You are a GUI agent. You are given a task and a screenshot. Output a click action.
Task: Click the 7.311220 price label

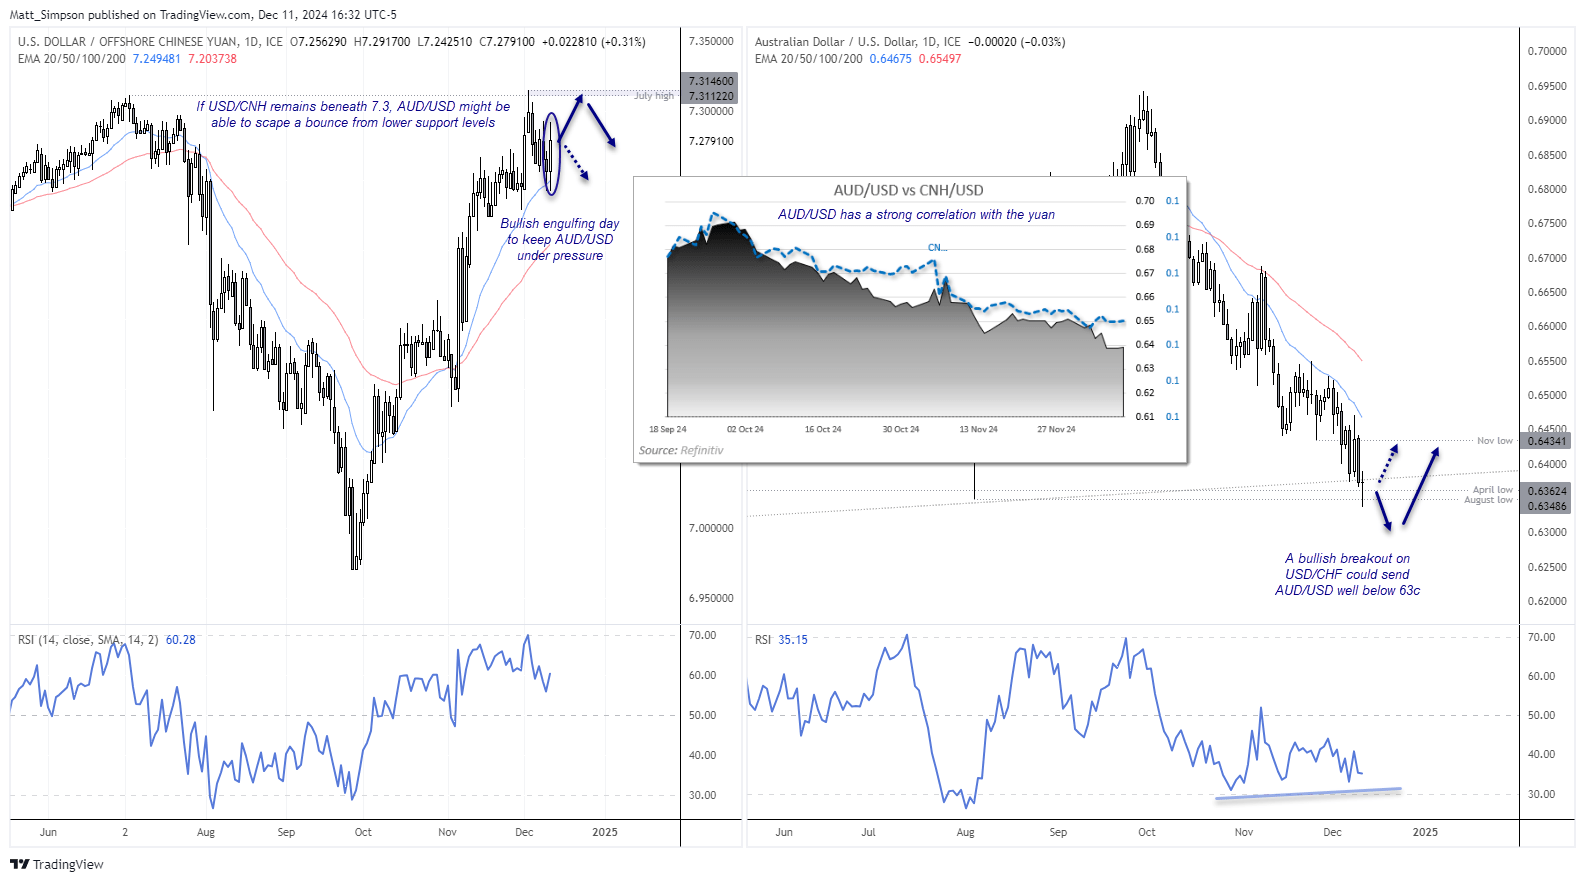click(x=710, y=96)
